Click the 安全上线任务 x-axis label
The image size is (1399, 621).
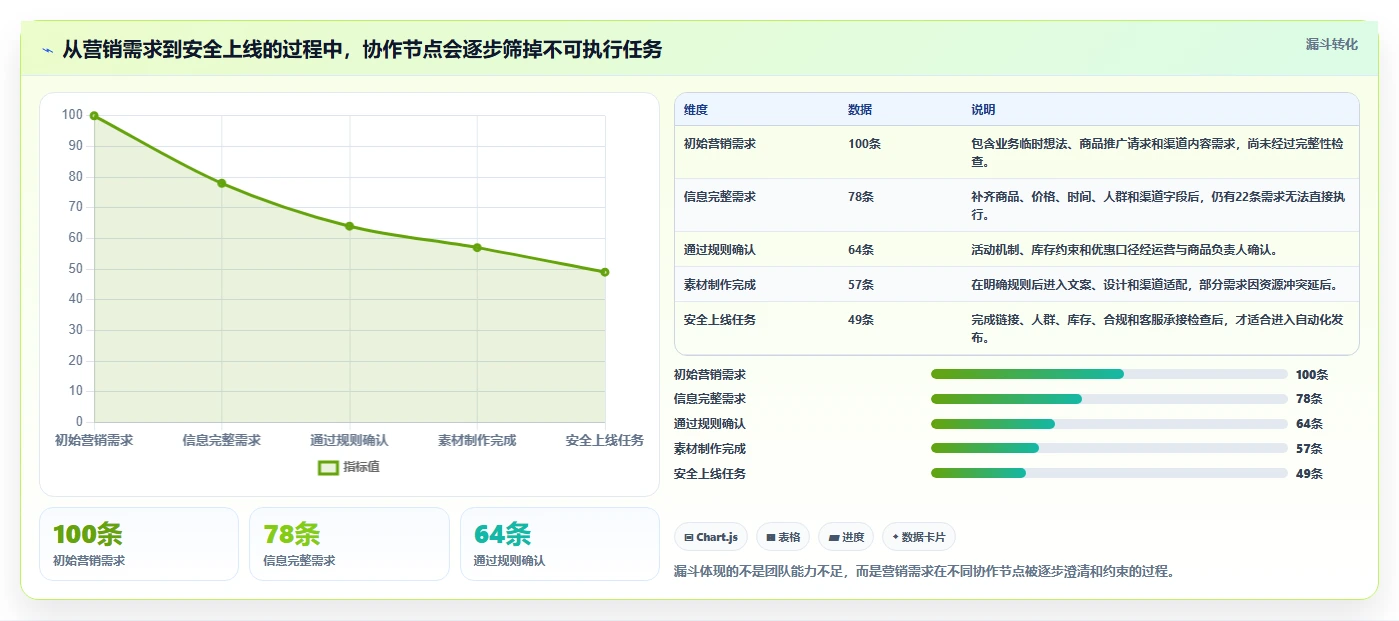click(x=605, y=440)
